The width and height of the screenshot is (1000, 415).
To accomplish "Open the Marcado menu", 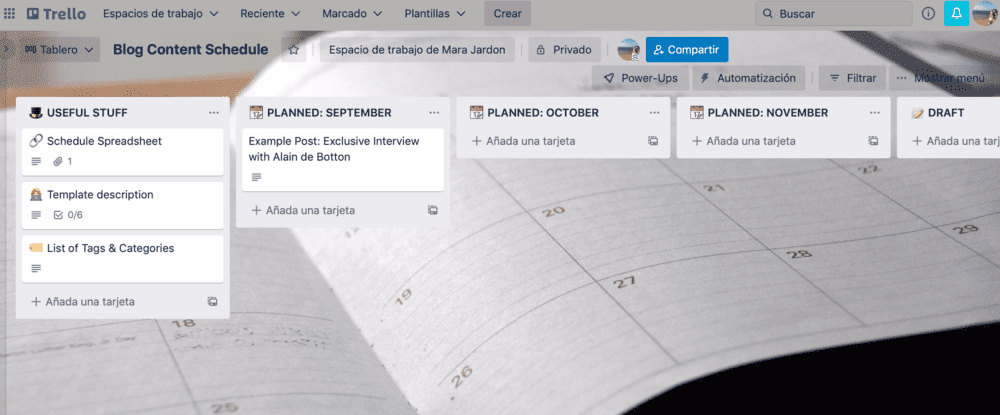I will pyautogui.click(x=352, y=13).
